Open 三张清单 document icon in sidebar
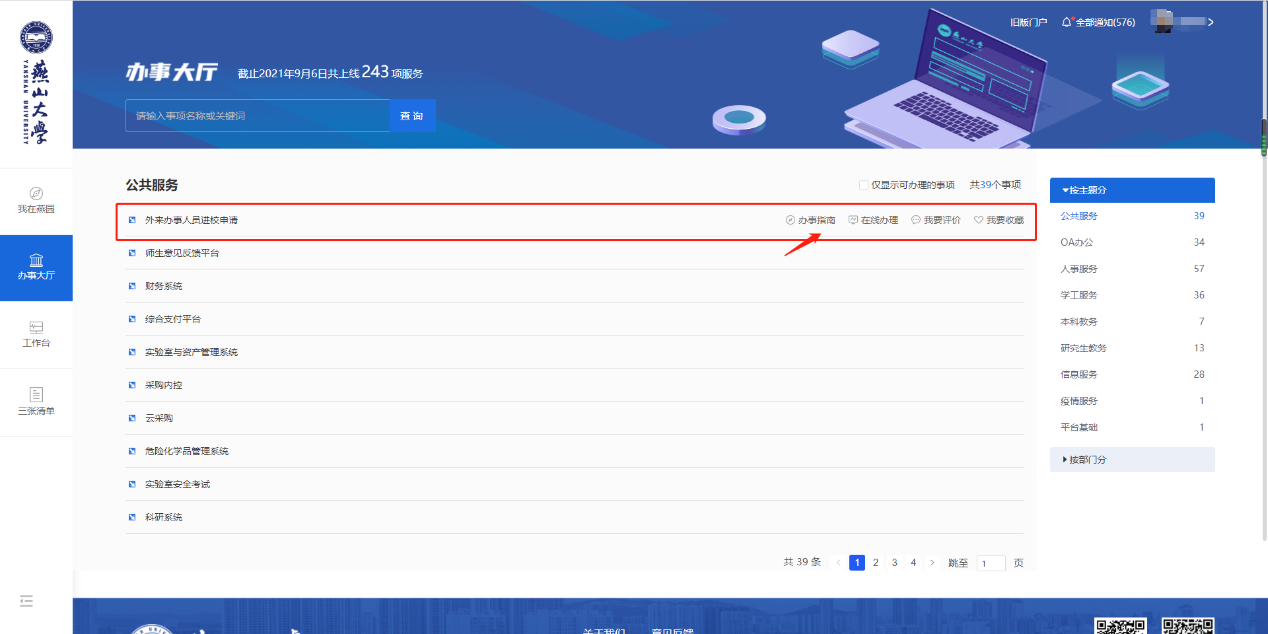 [36, 394]
